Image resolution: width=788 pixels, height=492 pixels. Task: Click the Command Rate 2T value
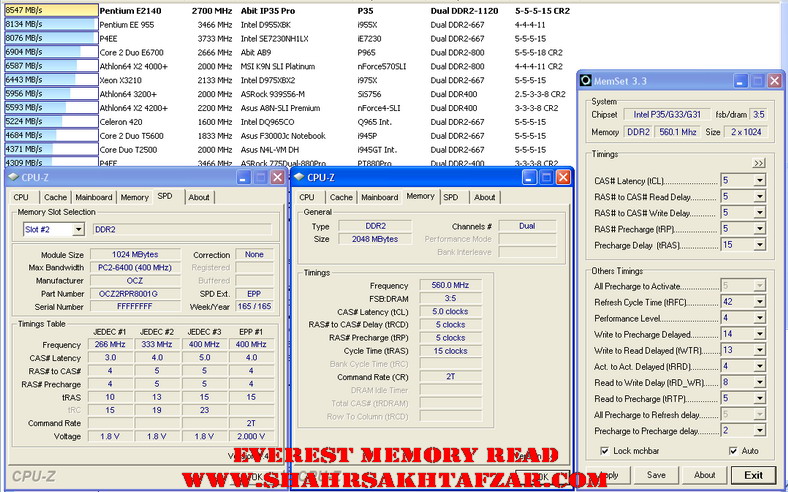[x=450, y=376]
